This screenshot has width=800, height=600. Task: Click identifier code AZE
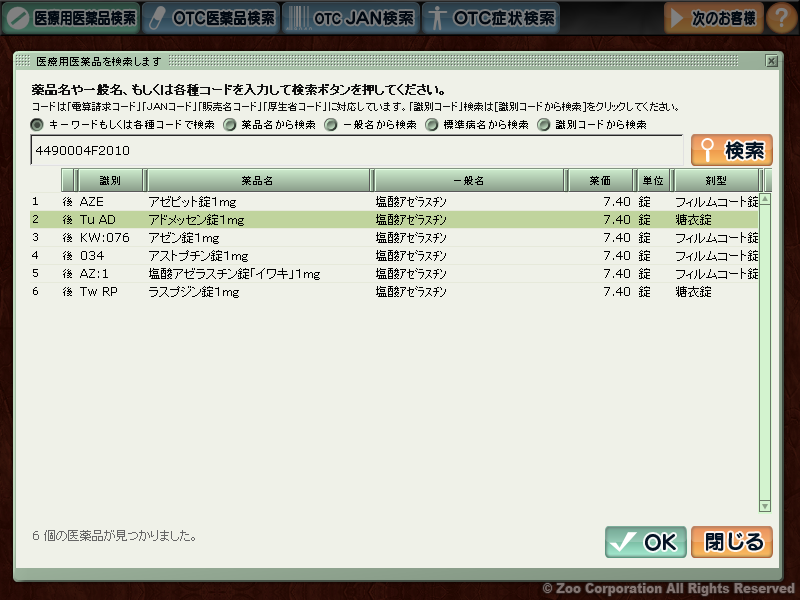click(x=92, y=202)
